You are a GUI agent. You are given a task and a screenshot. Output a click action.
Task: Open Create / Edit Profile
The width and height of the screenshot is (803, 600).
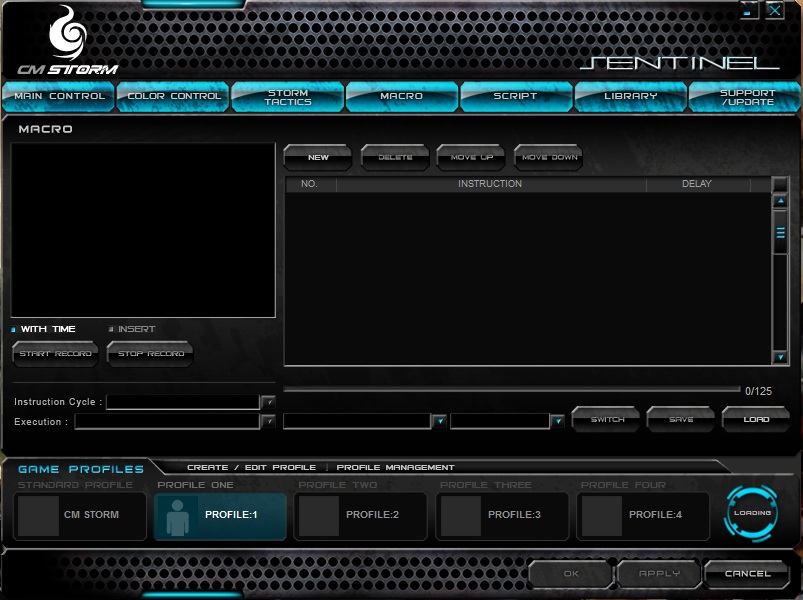click(251, 467)
